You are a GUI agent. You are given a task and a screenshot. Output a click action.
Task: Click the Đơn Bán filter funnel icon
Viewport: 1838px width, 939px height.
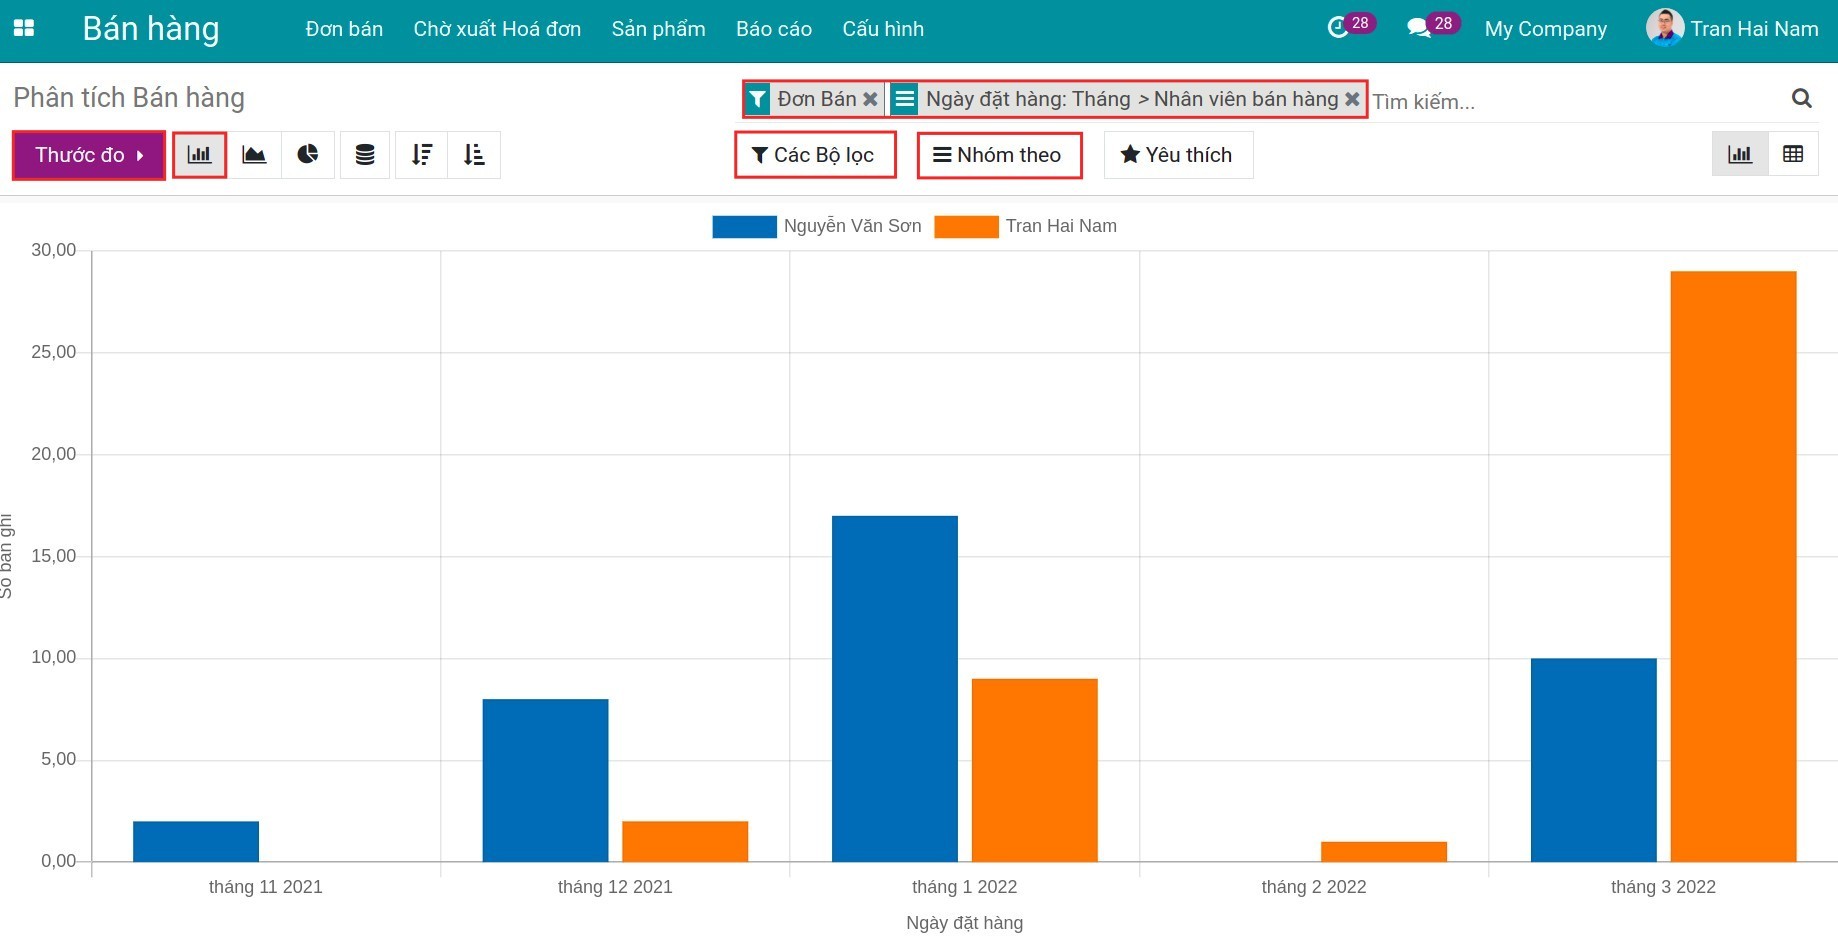point(758,99)
